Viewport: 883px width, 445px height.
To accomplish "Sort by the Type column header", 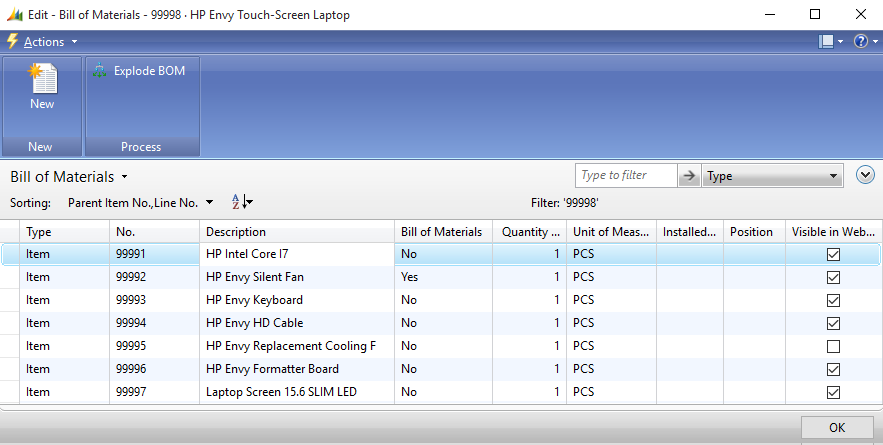I will 65,232.
